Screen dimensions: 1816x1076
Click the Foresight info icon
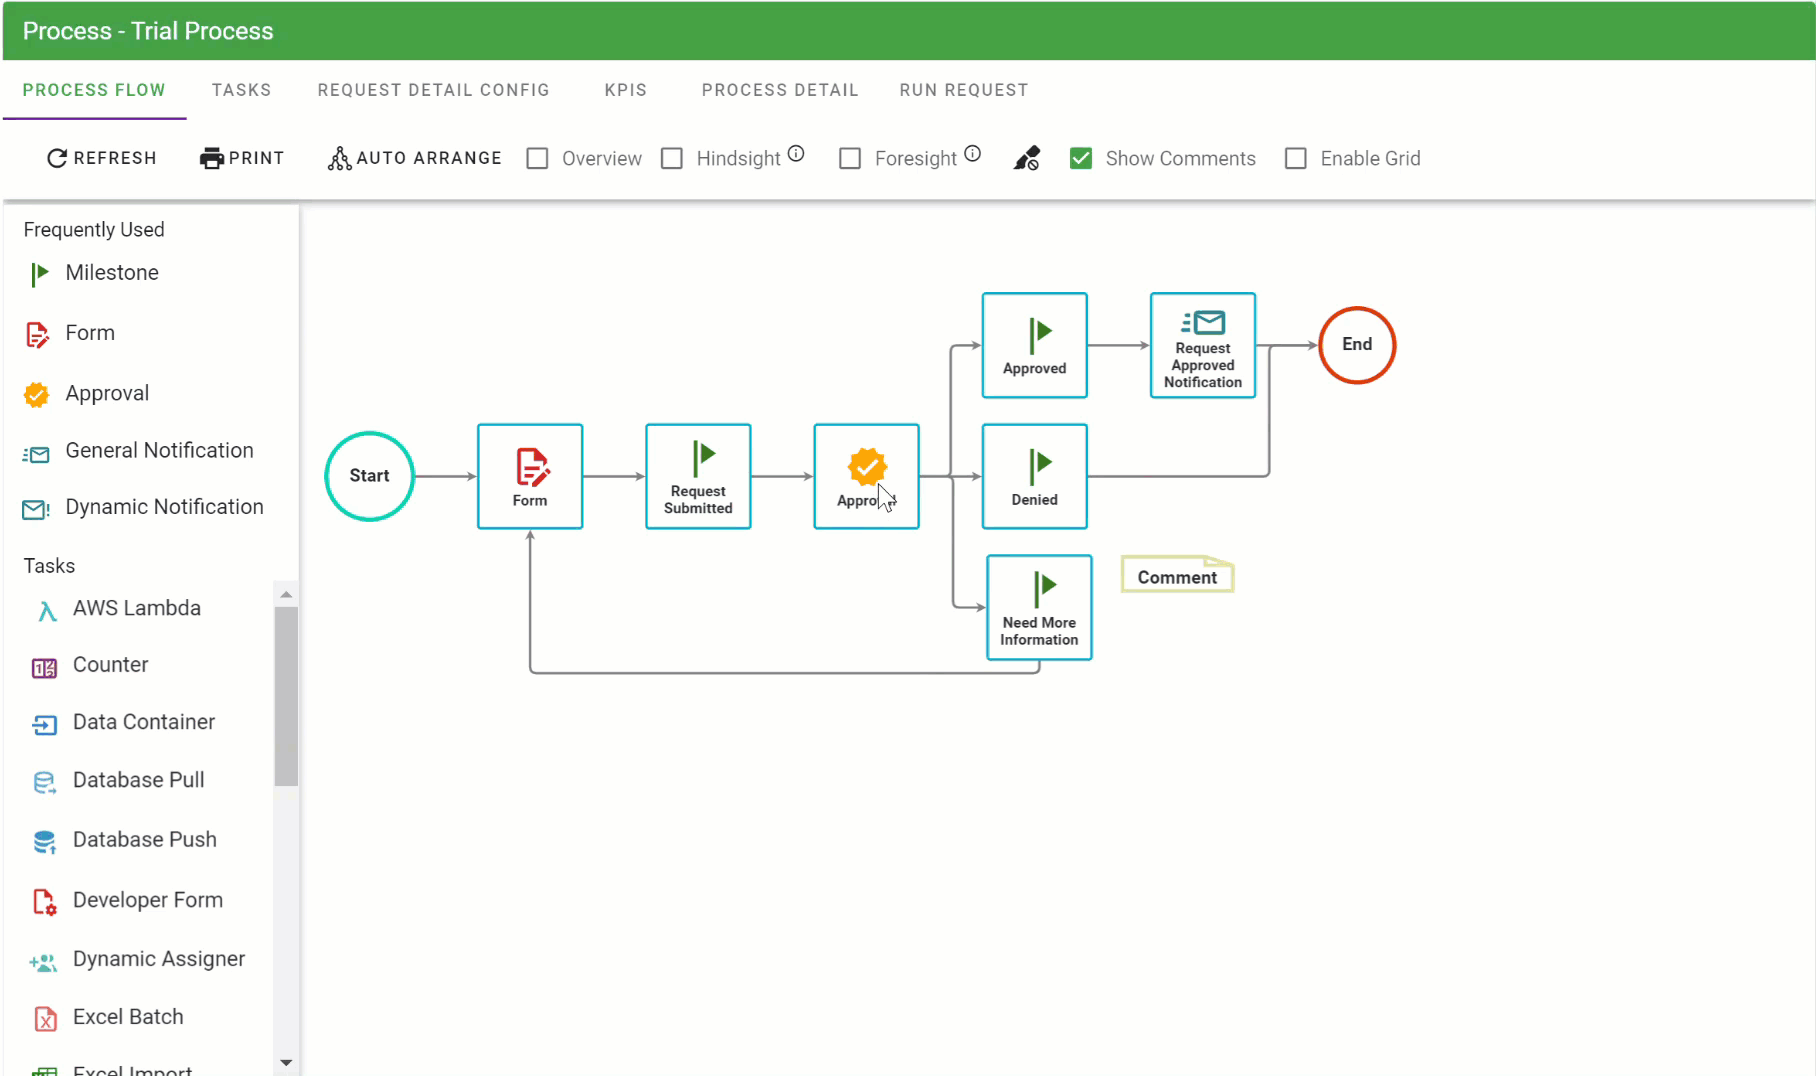pyautogui.click(x=972, y=154)
